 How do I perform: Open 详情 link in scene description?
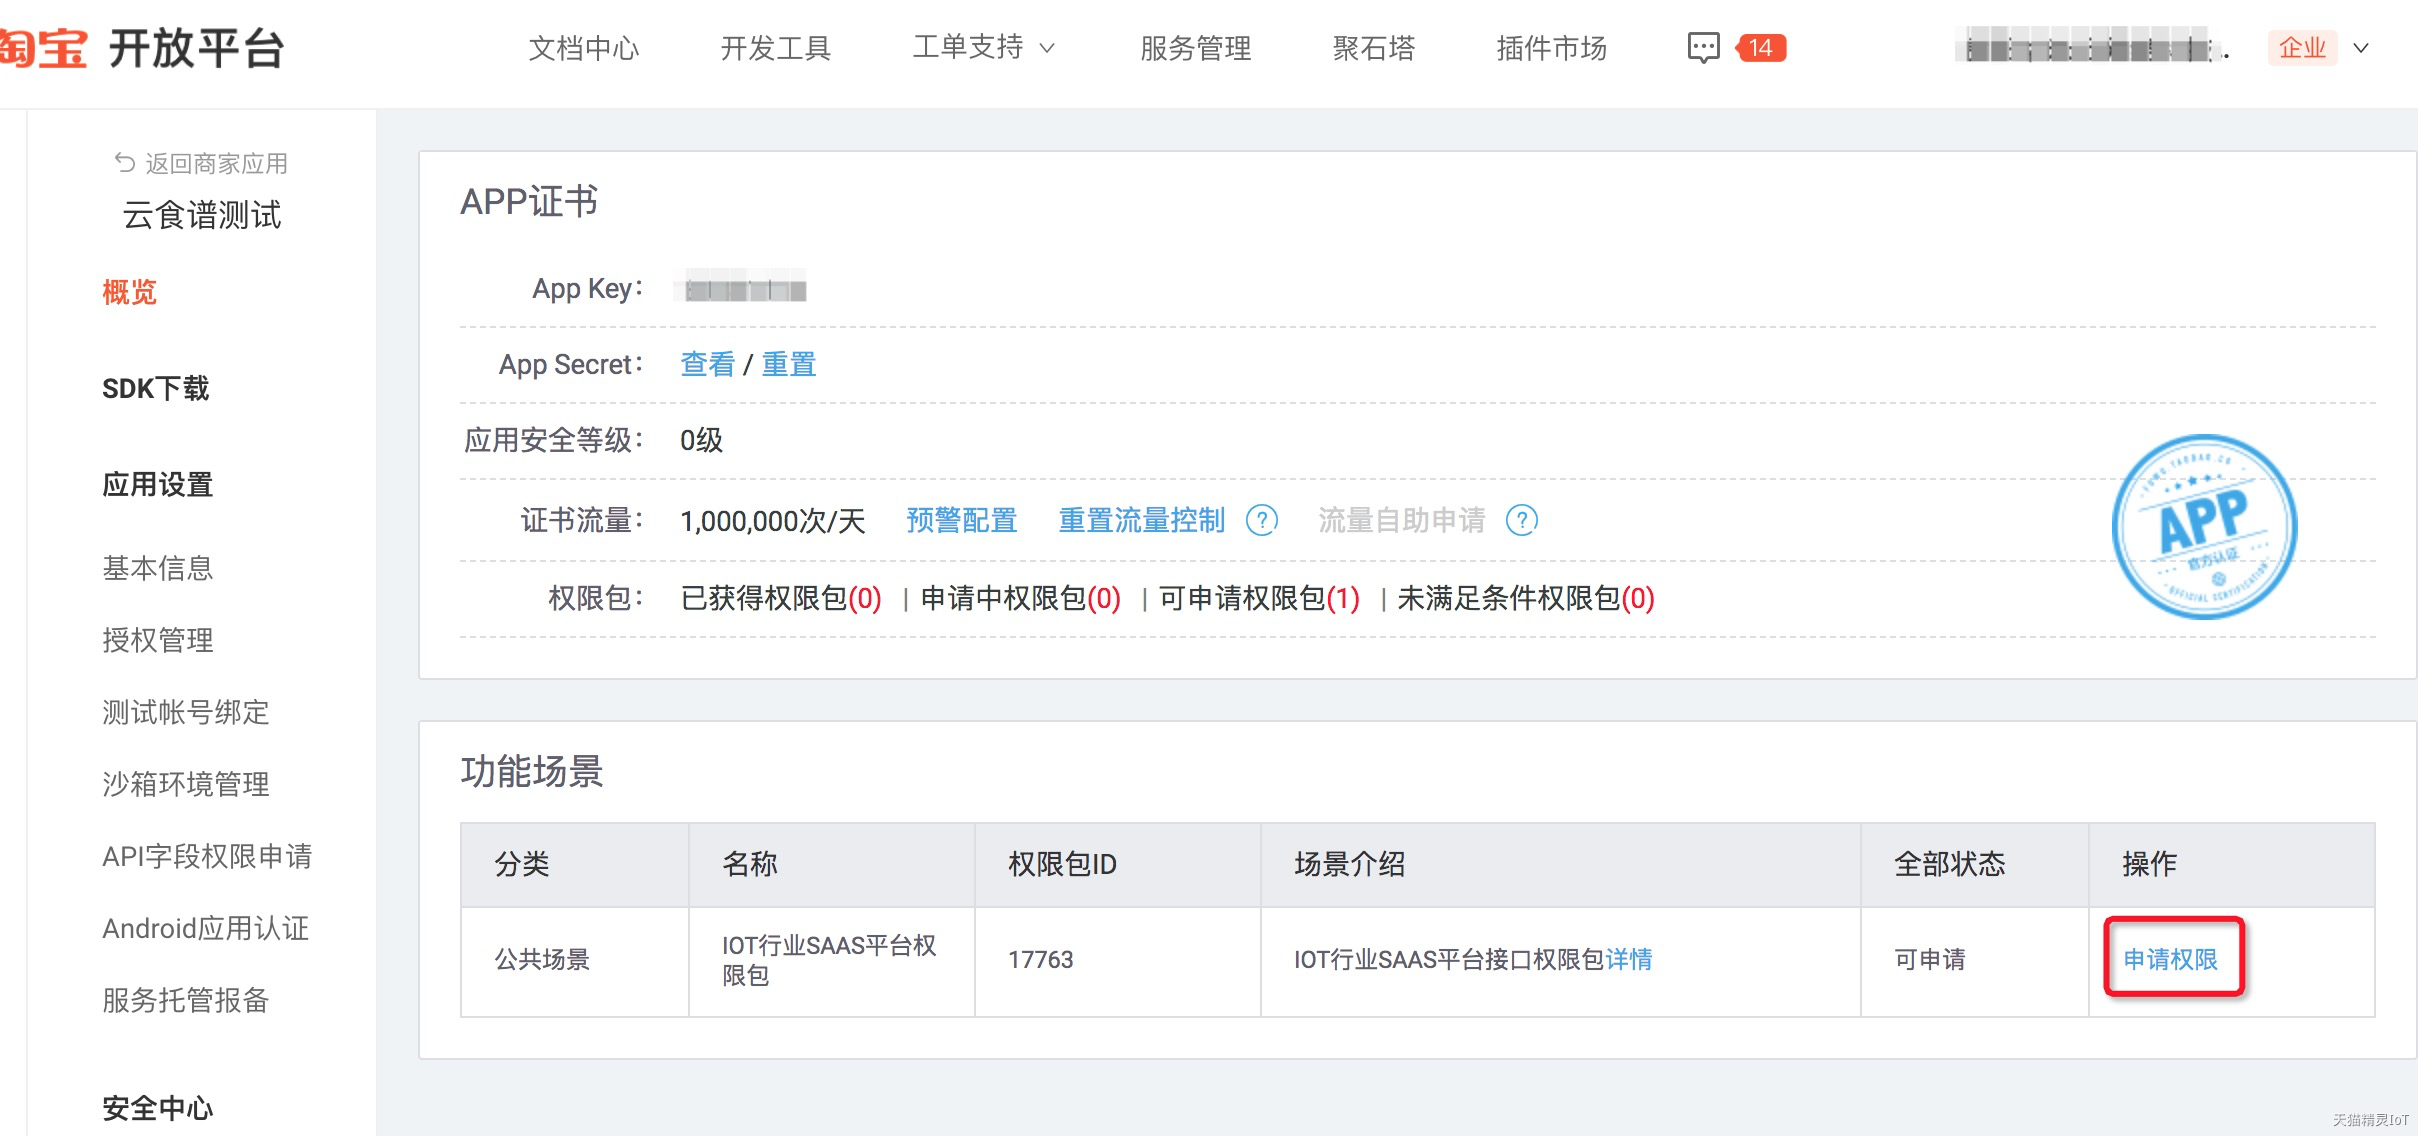click(1629, 959)
